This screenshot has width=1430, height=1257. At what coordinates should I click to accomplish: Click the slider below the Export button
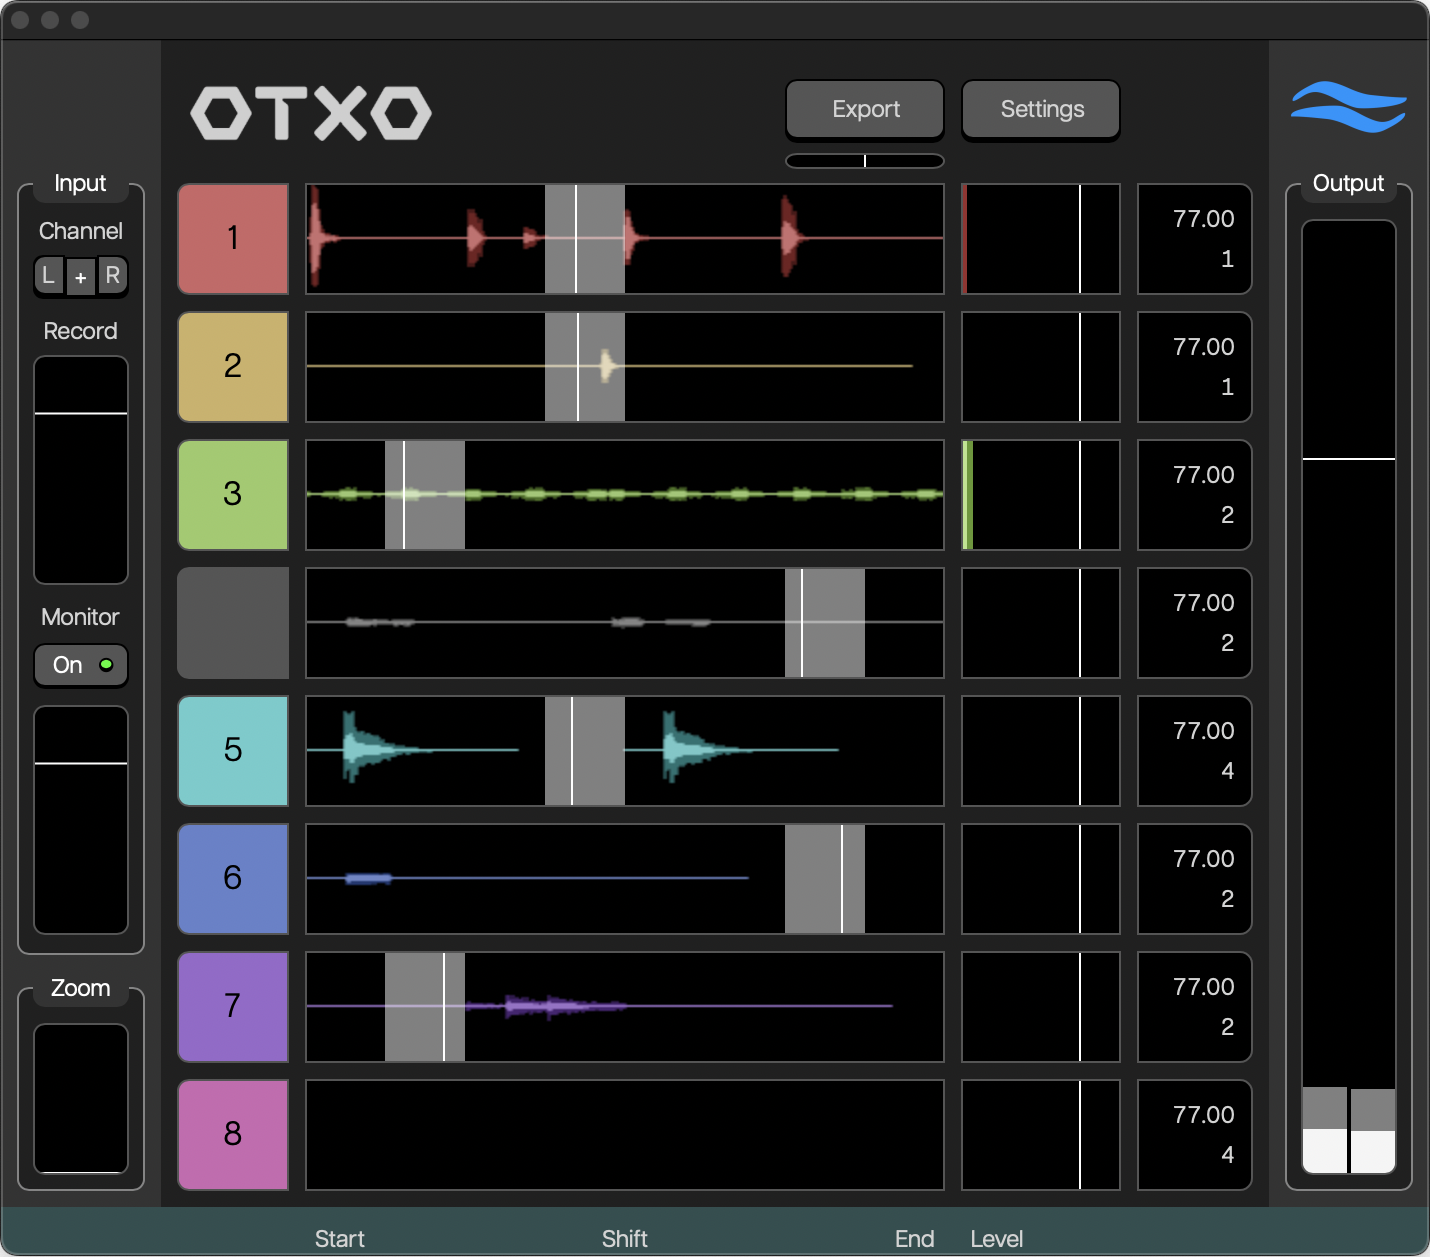[864, 160]
